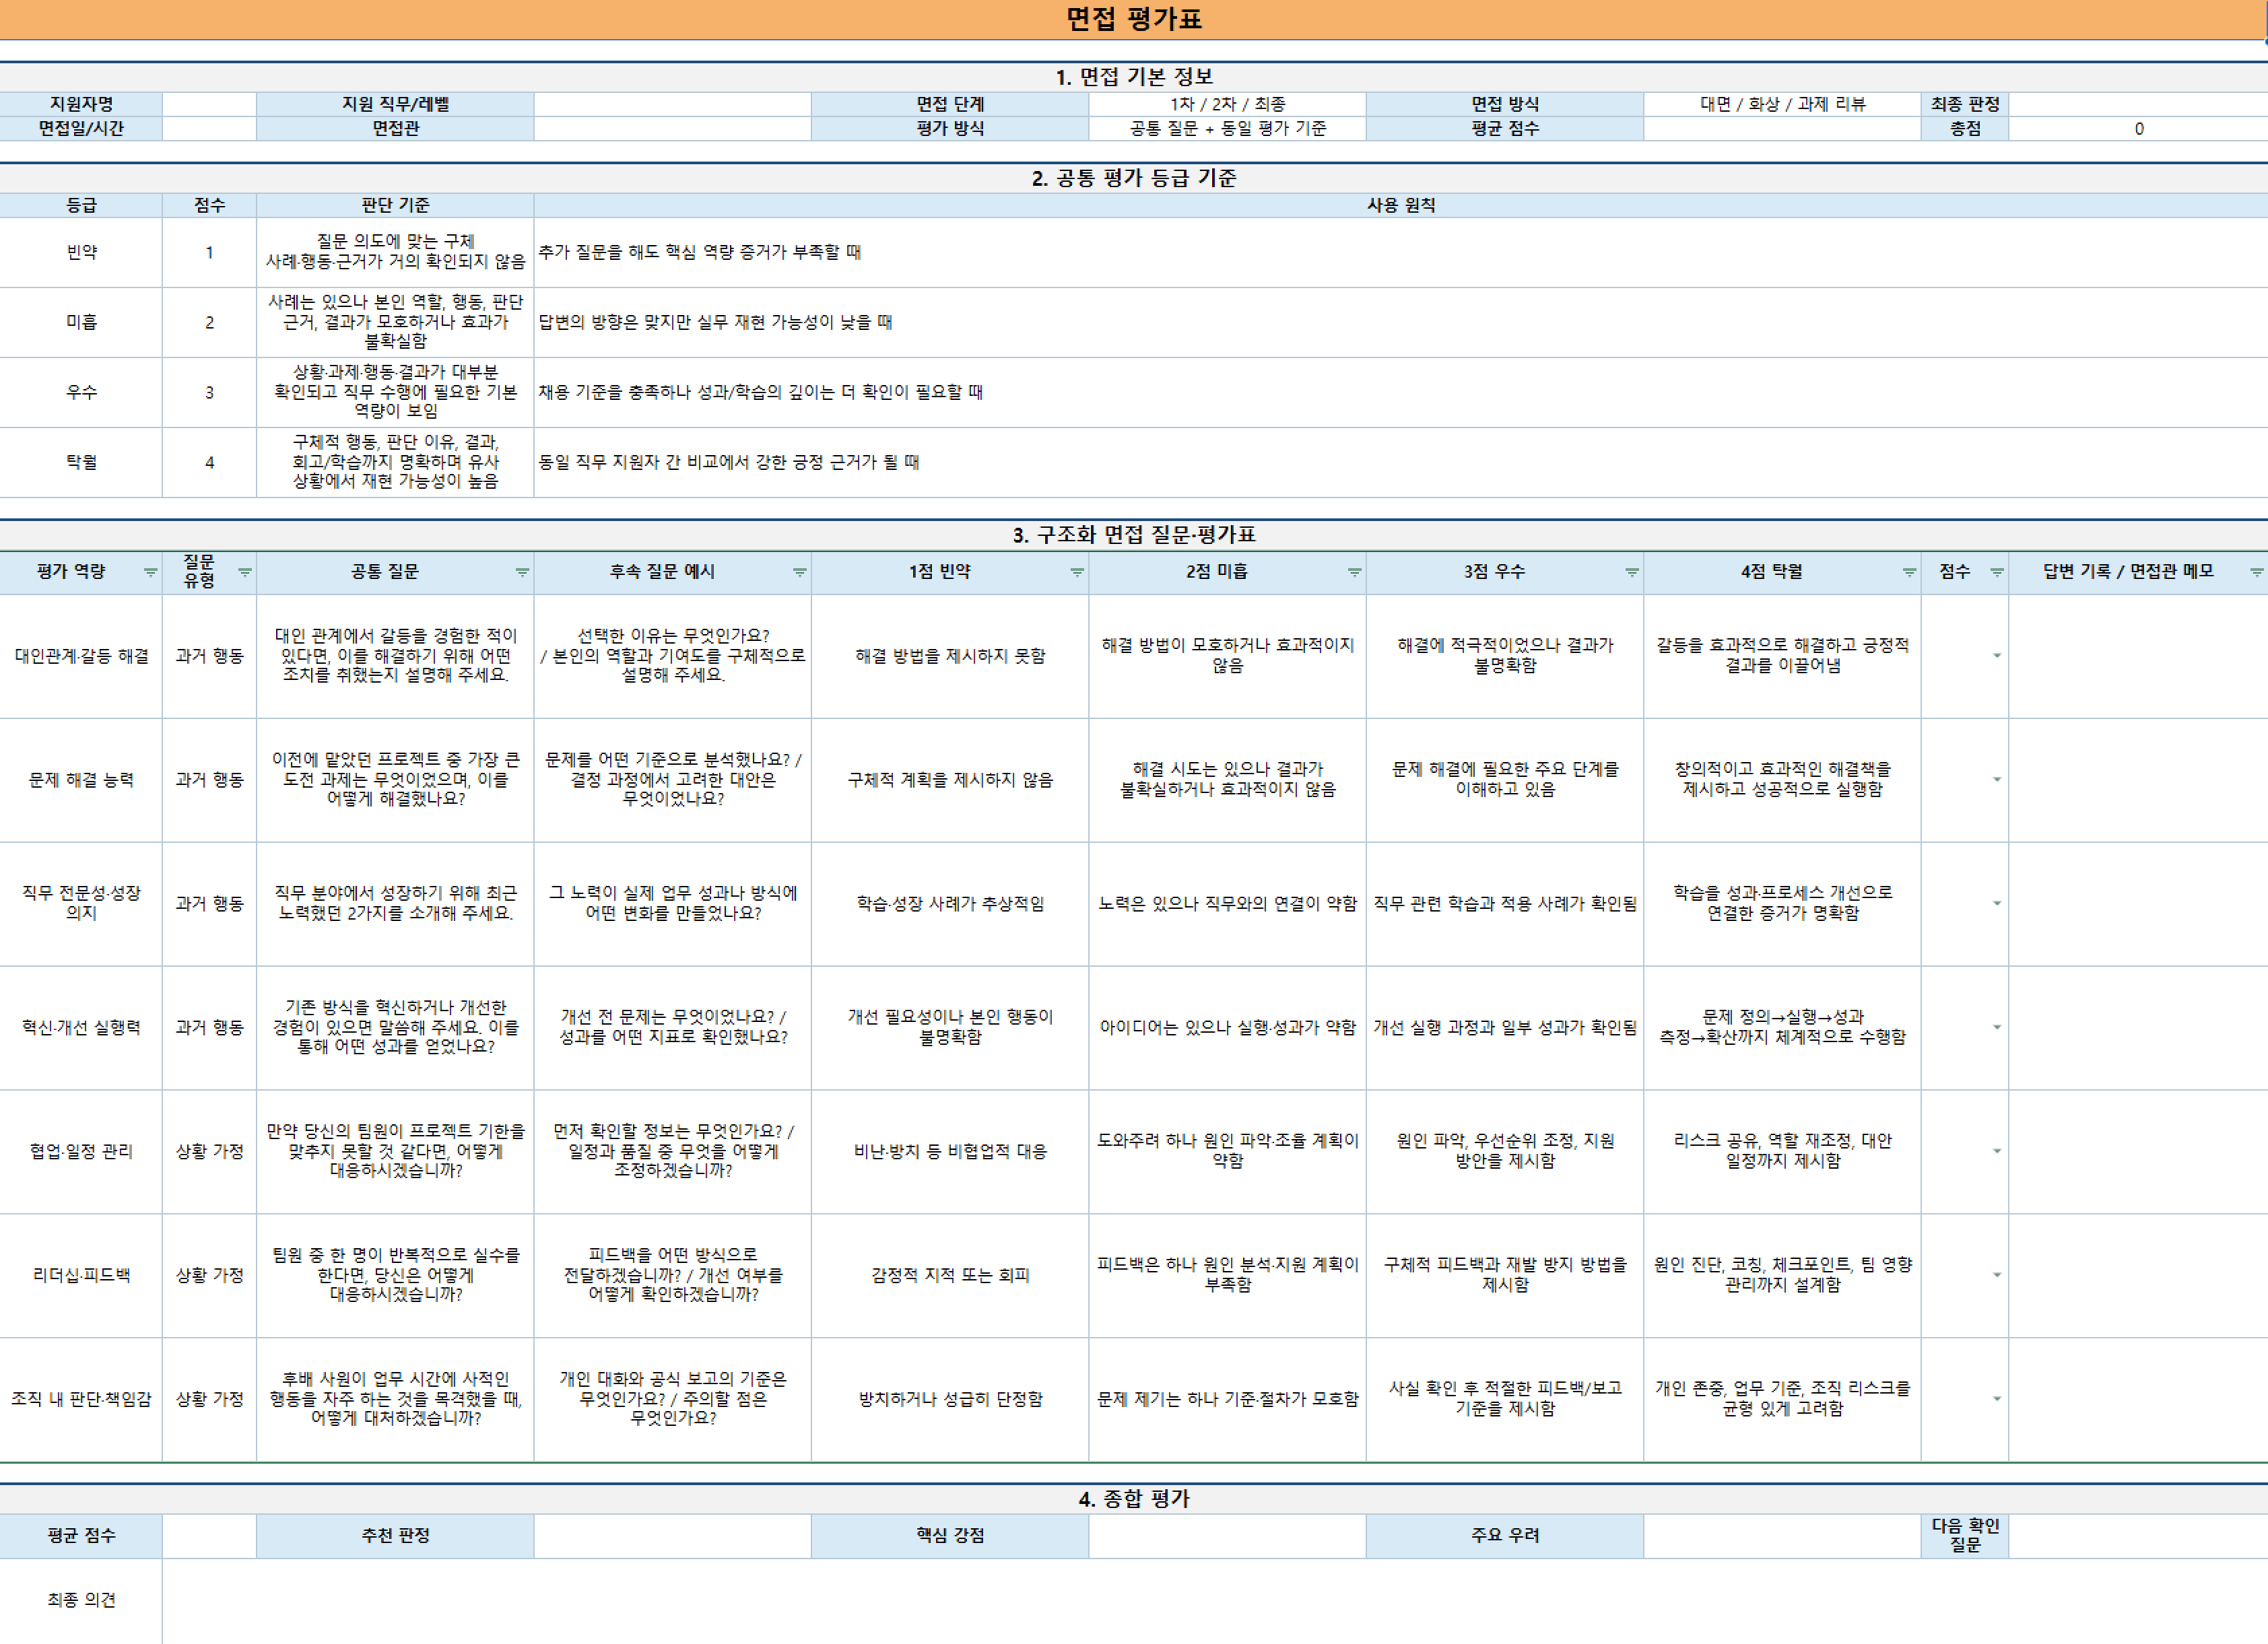2268x1644 pixels.
Task: Open the 1점 빈약 column filter dropdown
Action: point(1077,573)
